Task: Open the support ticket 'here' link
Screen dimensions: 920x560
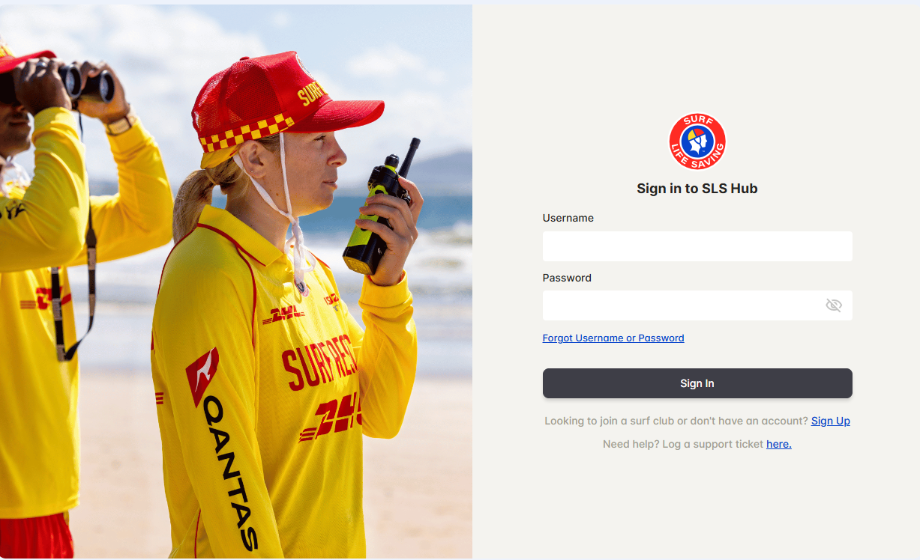Action: click(x=779, y=444)
